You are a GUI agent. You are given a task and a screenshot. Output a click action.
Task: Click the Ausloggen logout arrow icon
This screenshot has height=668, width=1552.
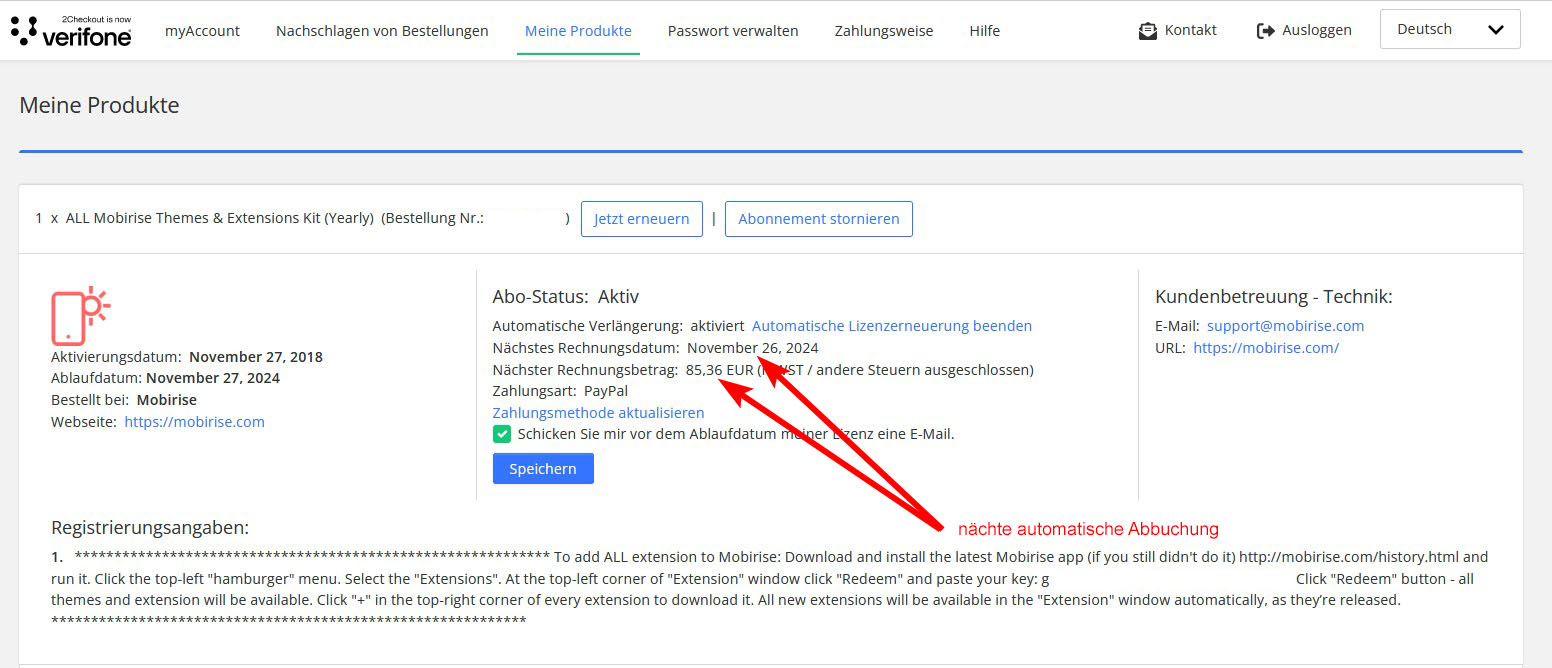coord(1265,31)
